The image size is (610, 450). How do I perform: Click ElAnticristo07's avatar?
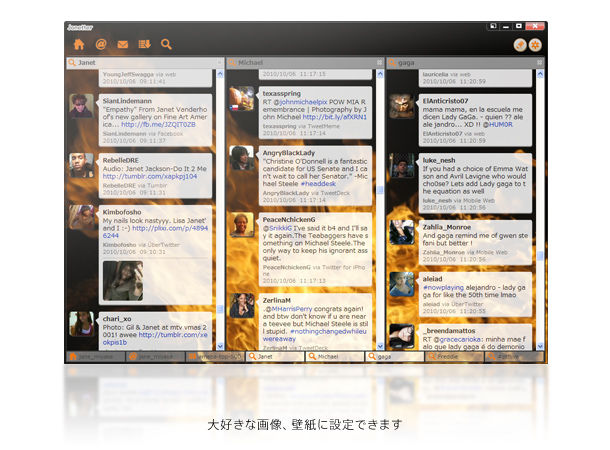pos(401,106)
